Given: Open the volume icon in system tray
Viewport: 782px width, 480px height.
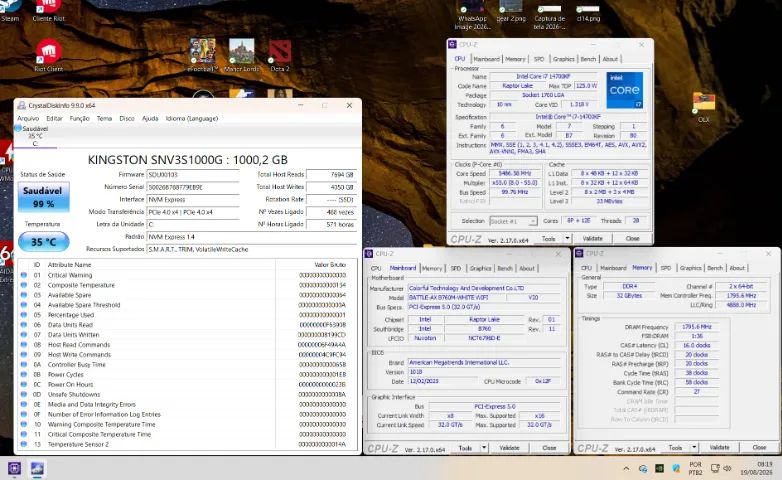Looking at the screenshot, I should (x=727, y=469).
